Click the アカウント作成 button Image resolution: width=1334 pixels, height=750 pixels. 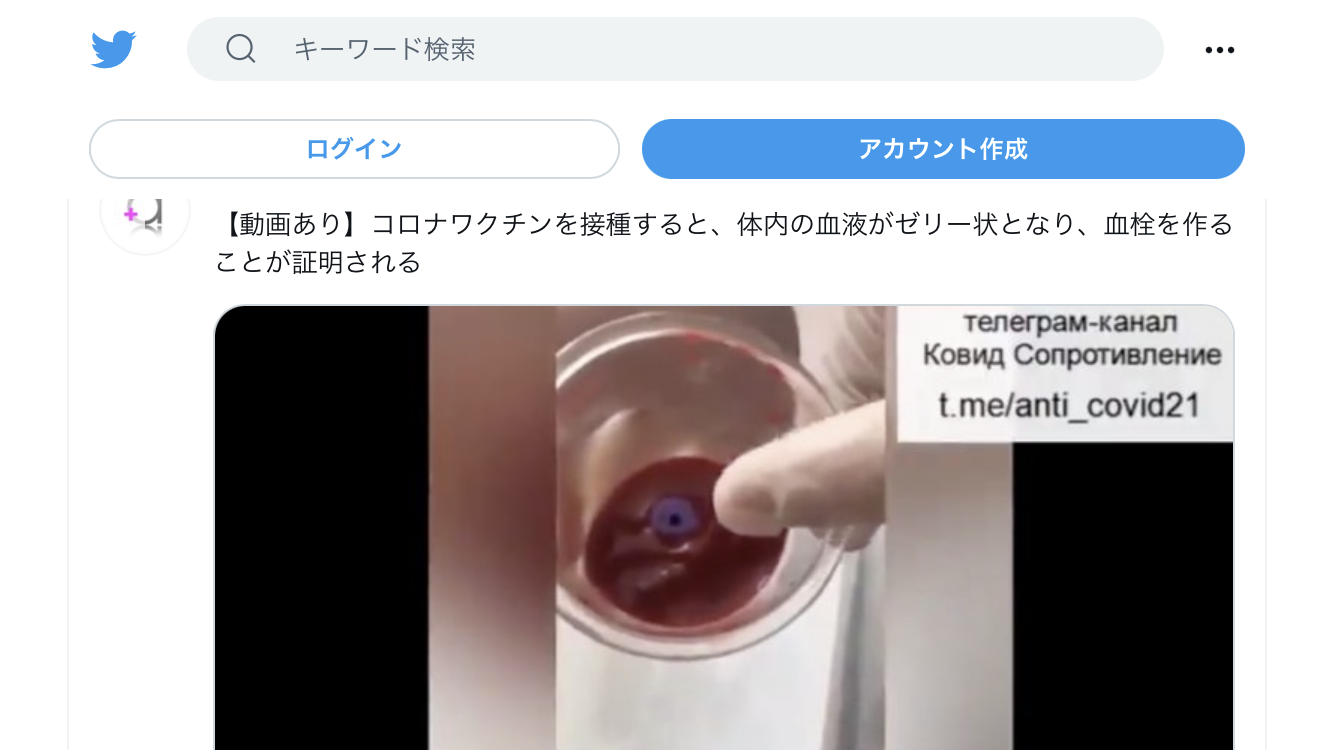point(943,149)
